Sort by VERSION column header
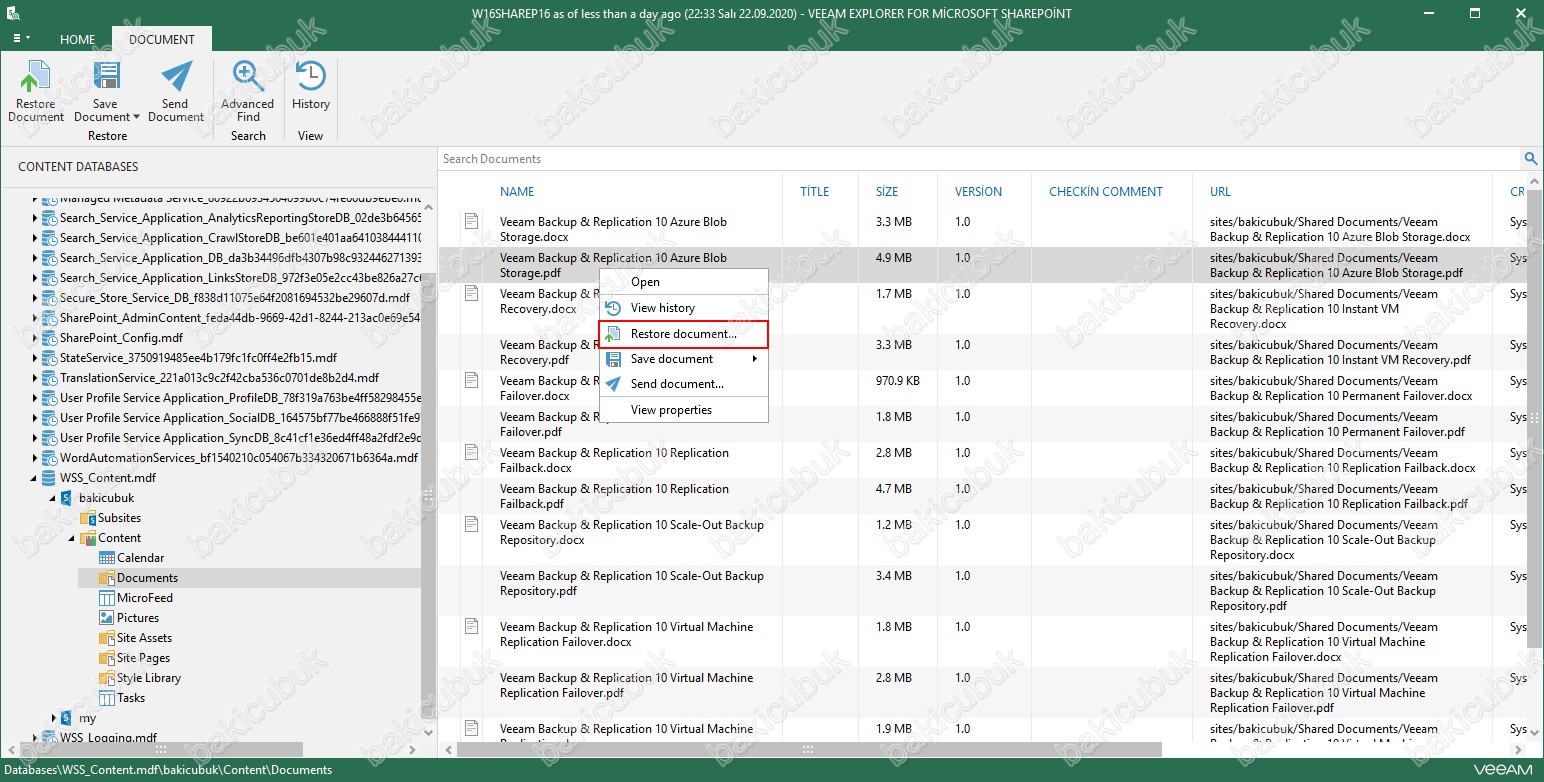This screenshot has width=1544, height=782. [978, 191]
